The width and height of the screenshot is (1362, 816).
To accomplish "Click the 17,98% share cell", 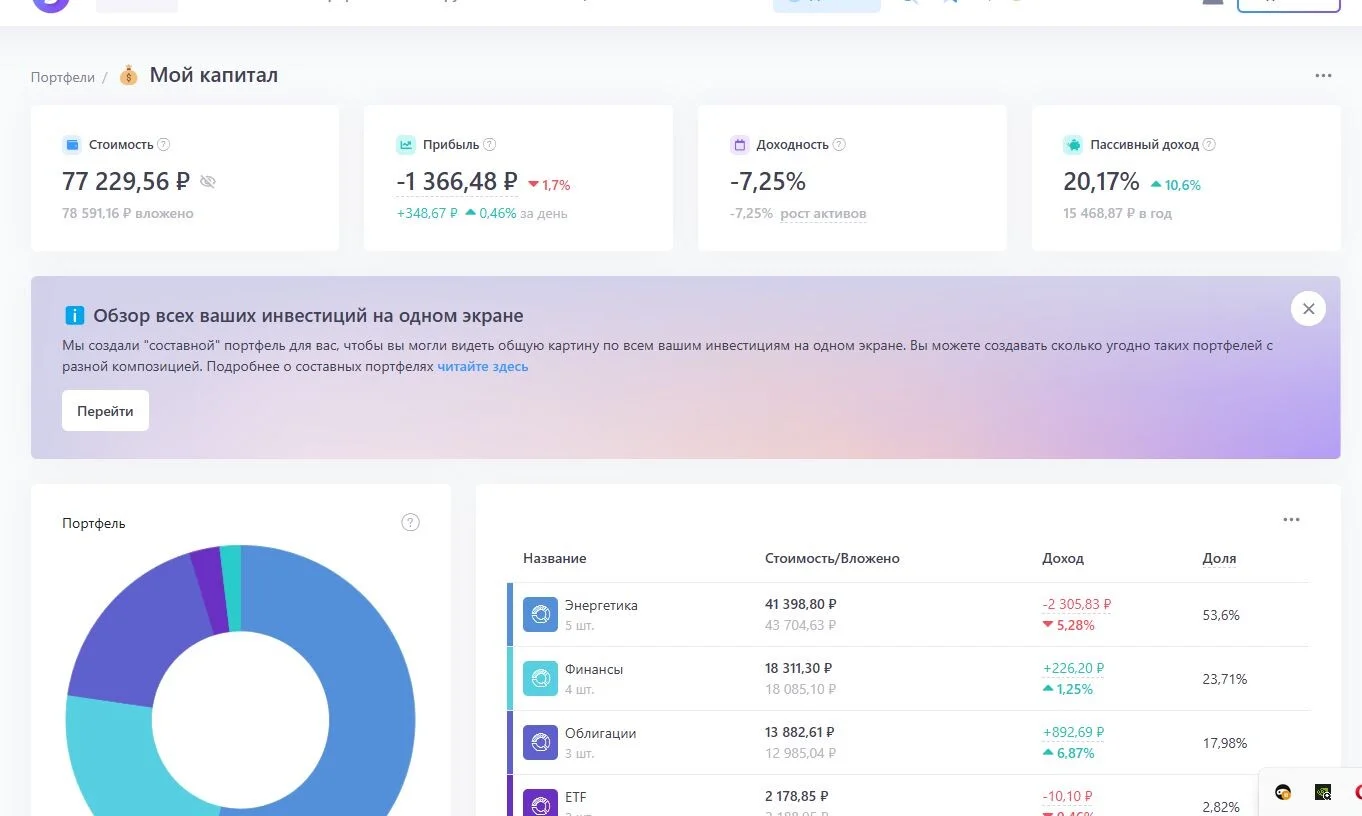I will pos(1225,743).
